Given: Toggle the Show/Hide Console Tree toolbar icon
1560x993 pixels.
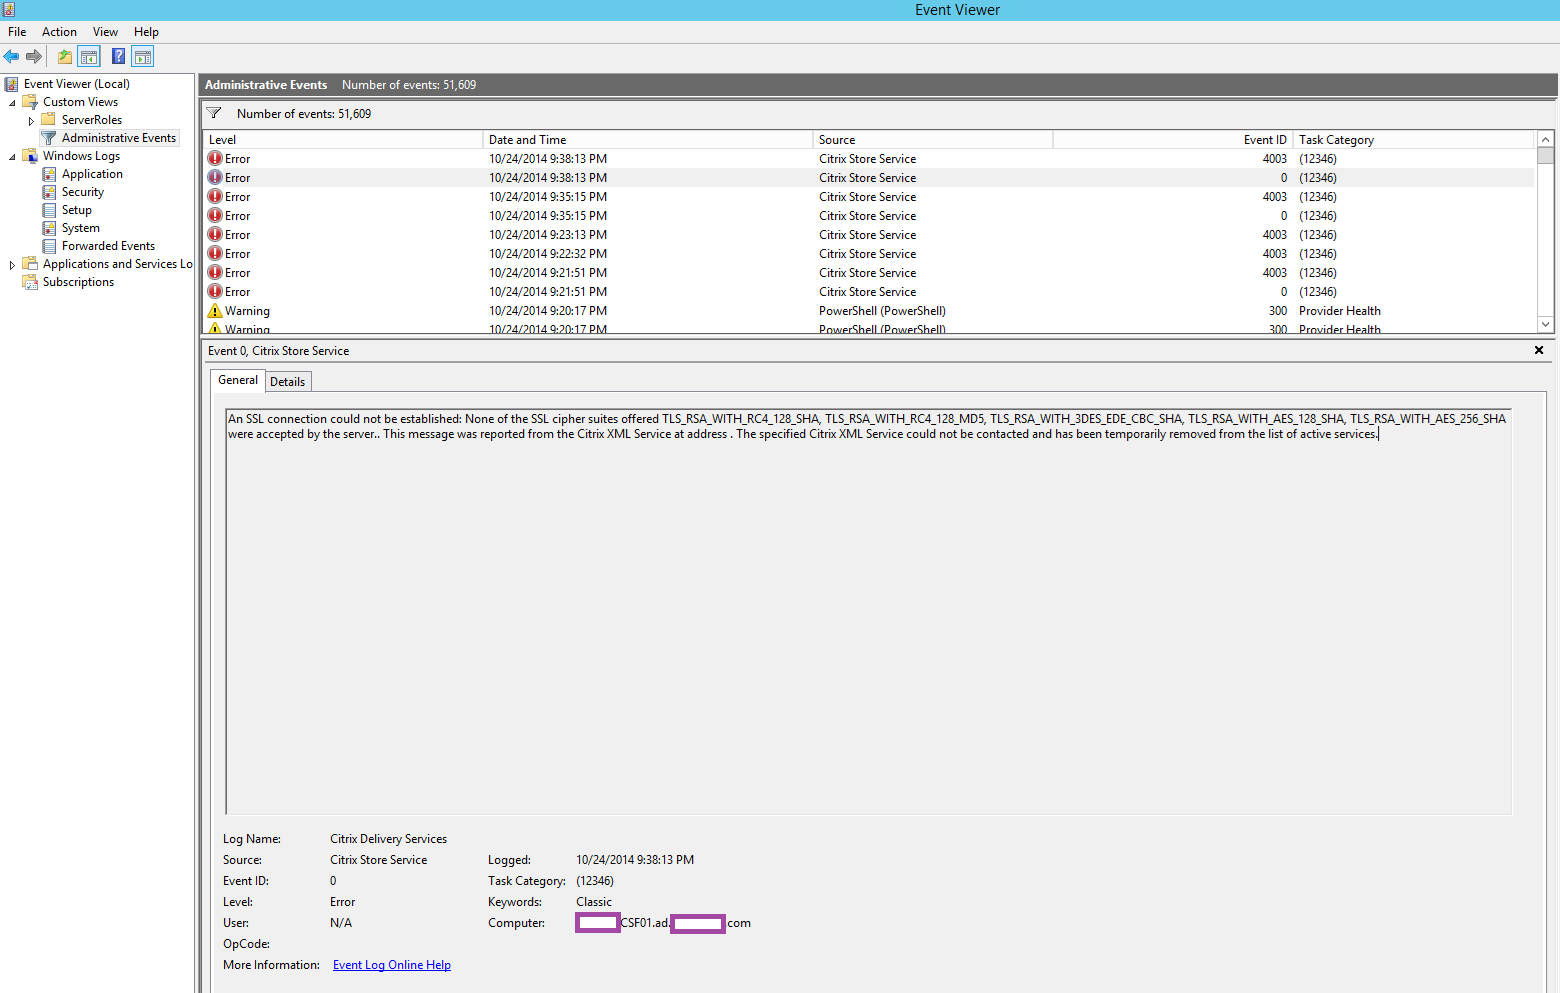Looking at the screenshot, I should pyautogui.click(x=89, y=57).
